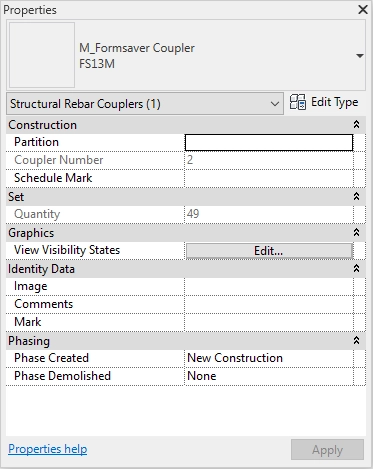Click the Mark value field
This screenshot has height=469, width=373.
point(269,322)
